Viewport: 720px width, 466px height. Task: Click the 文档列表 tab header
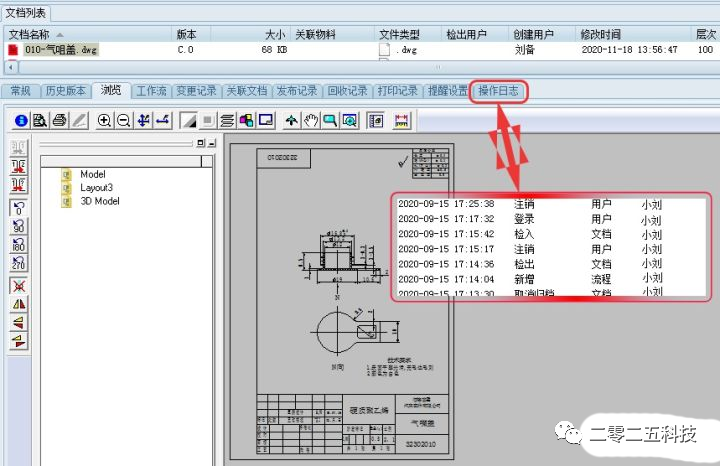26,13
